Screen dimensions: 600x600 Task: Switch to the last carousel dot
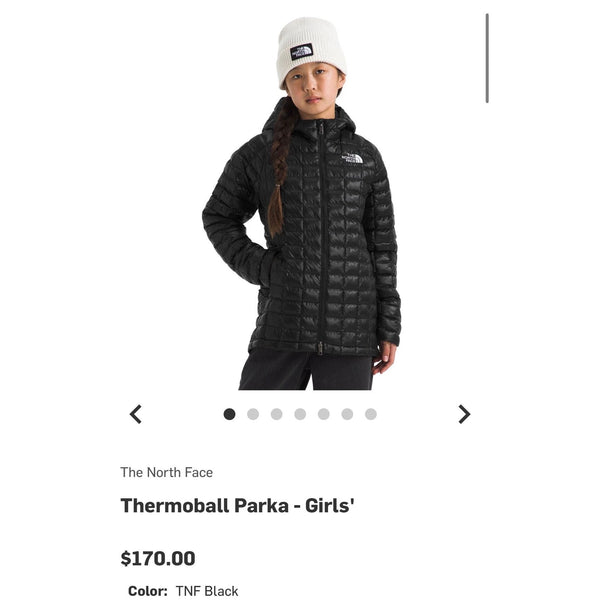pos(371,414)
